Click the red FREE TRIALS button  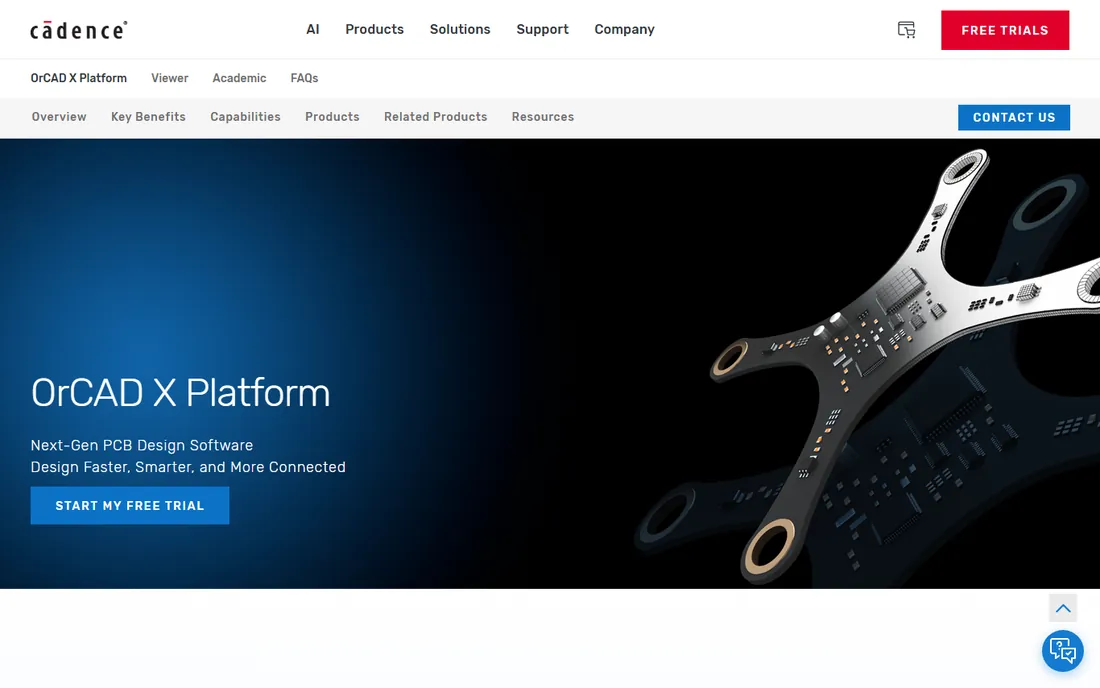(x=1005, y=30)
